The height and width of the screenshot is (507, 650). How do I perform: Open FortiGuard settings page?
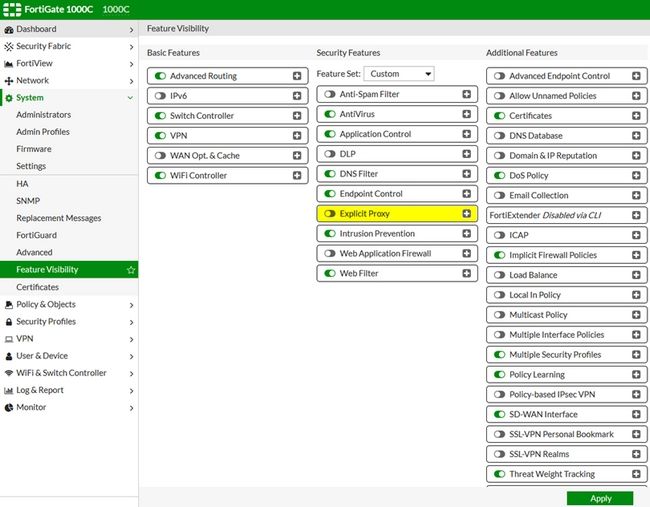click(36, 235)
